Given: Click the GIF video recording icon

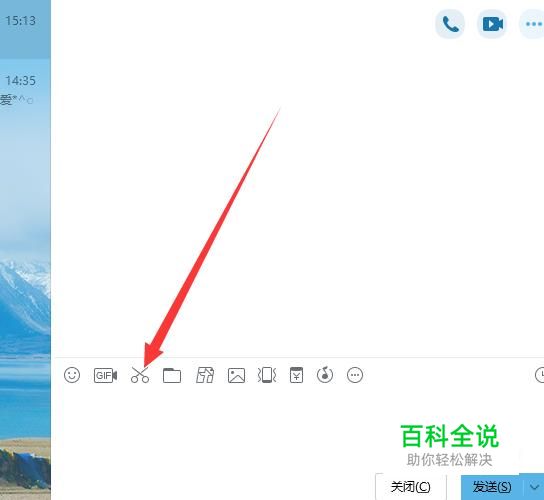Looking at the screenshot, I should 105,375.
